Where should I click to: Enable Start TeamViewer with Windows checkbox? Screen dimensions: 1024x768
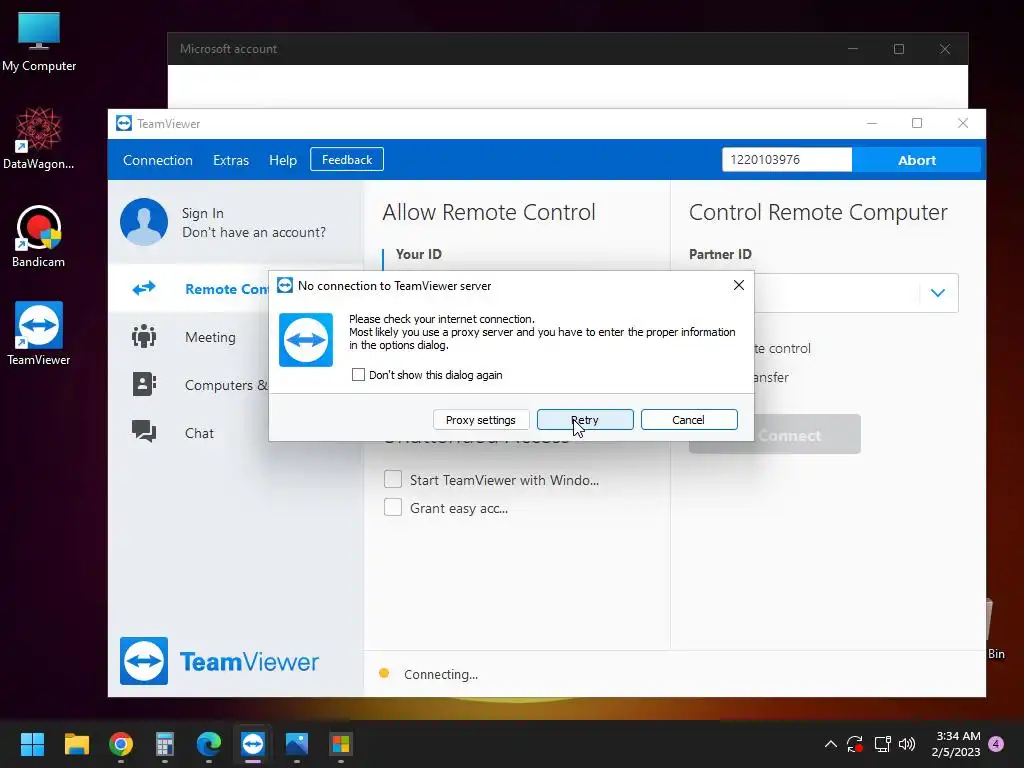(x=392, y=479)
